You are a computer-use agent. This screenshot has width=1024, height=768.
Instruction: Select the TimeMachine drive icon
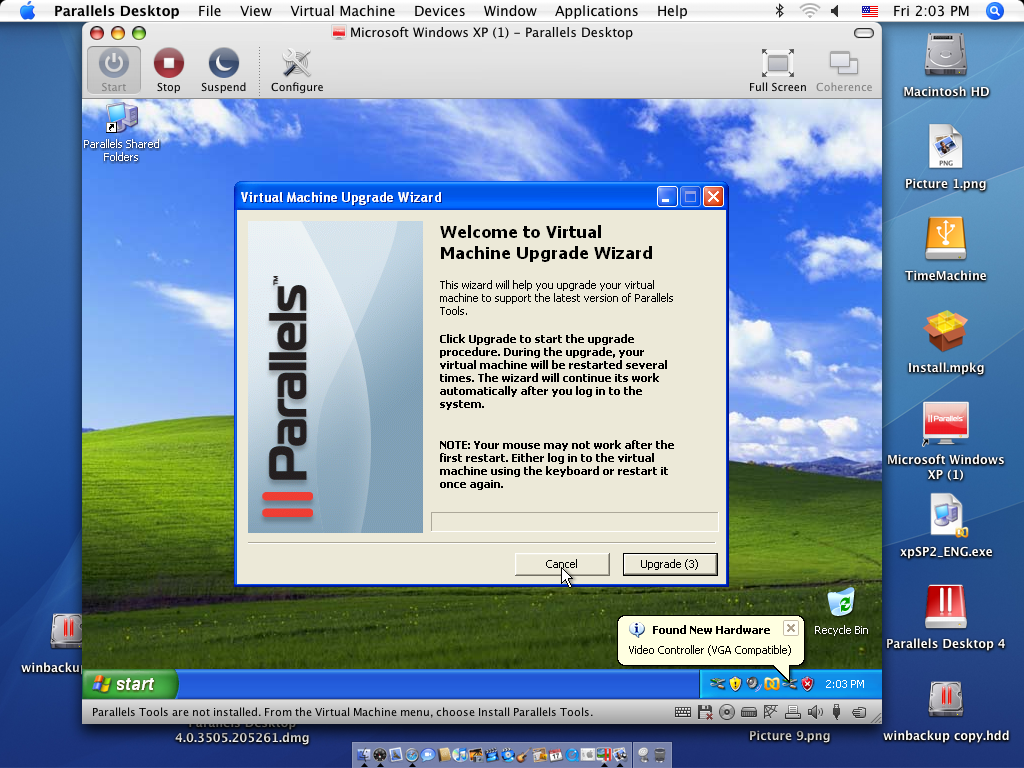click(946, 249)
